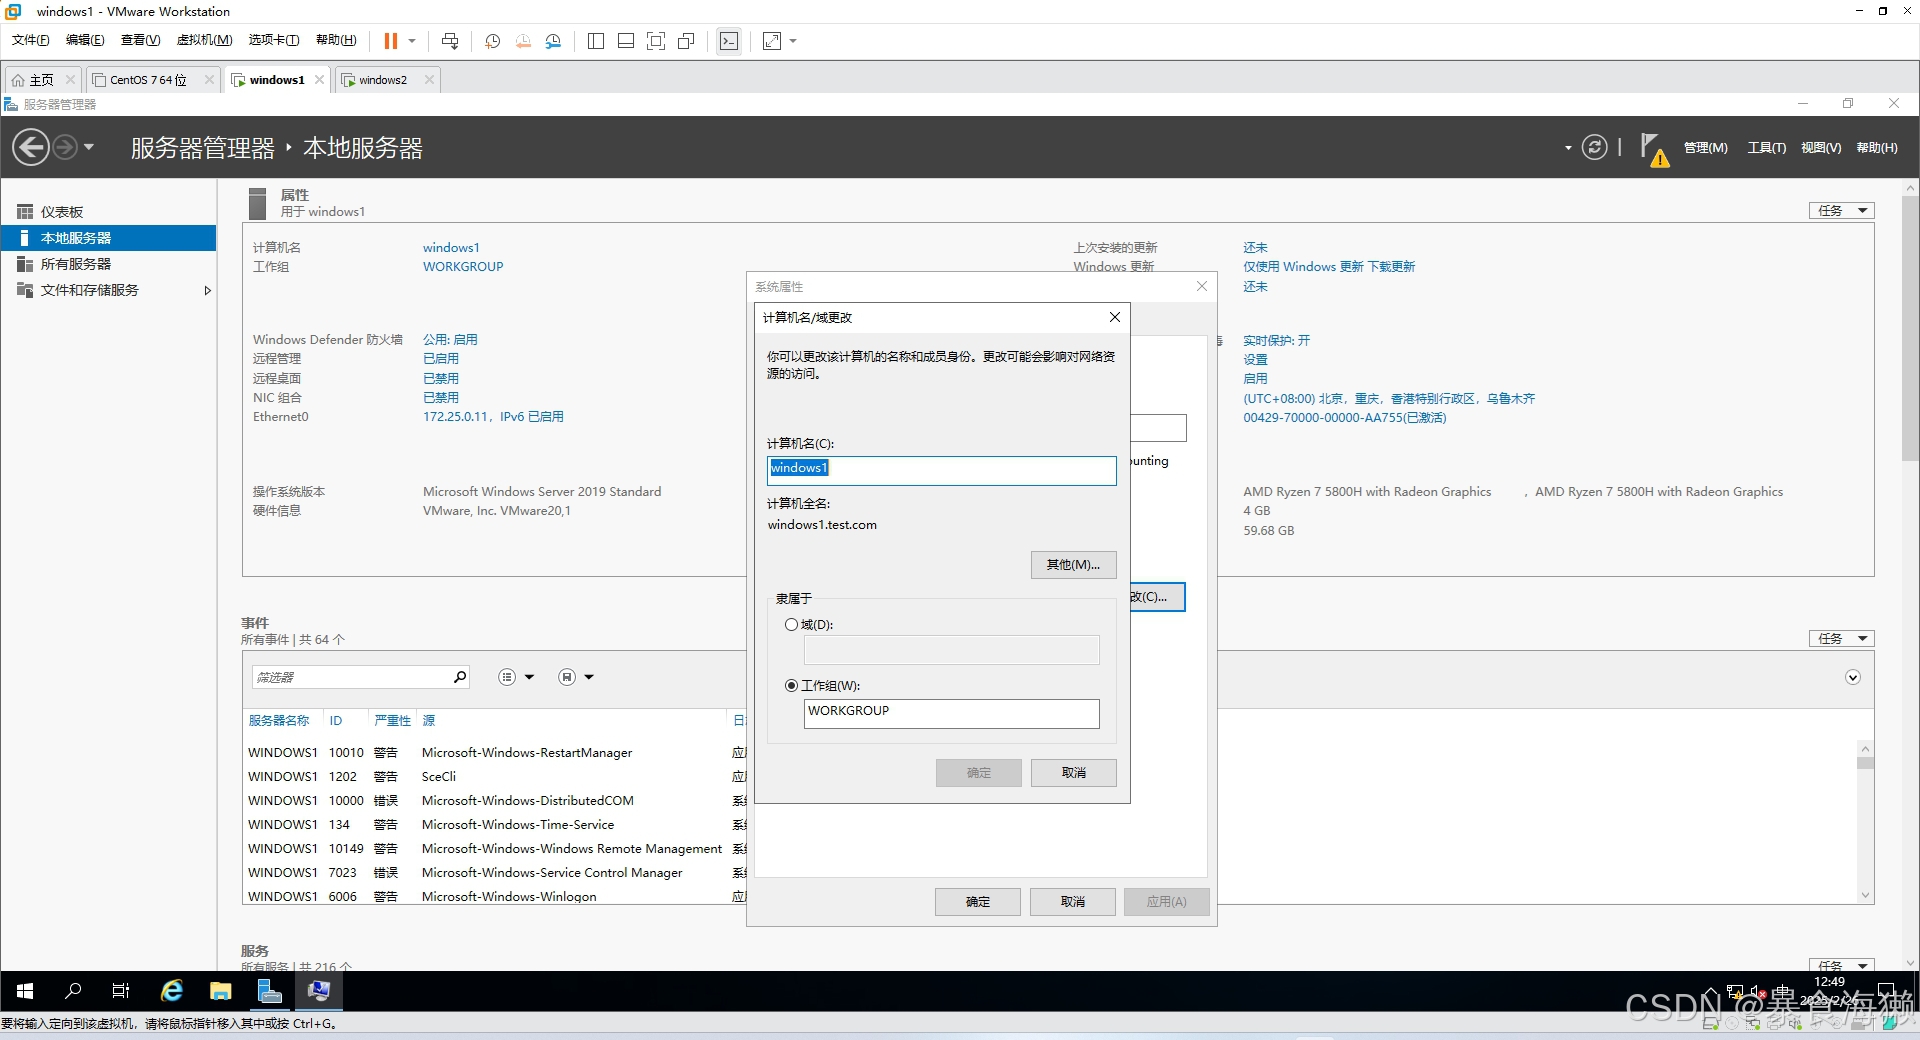Screen dimensions: 1920x1040
Task: Select 仪表板 in the sidebar
Action: coord(108,212)
